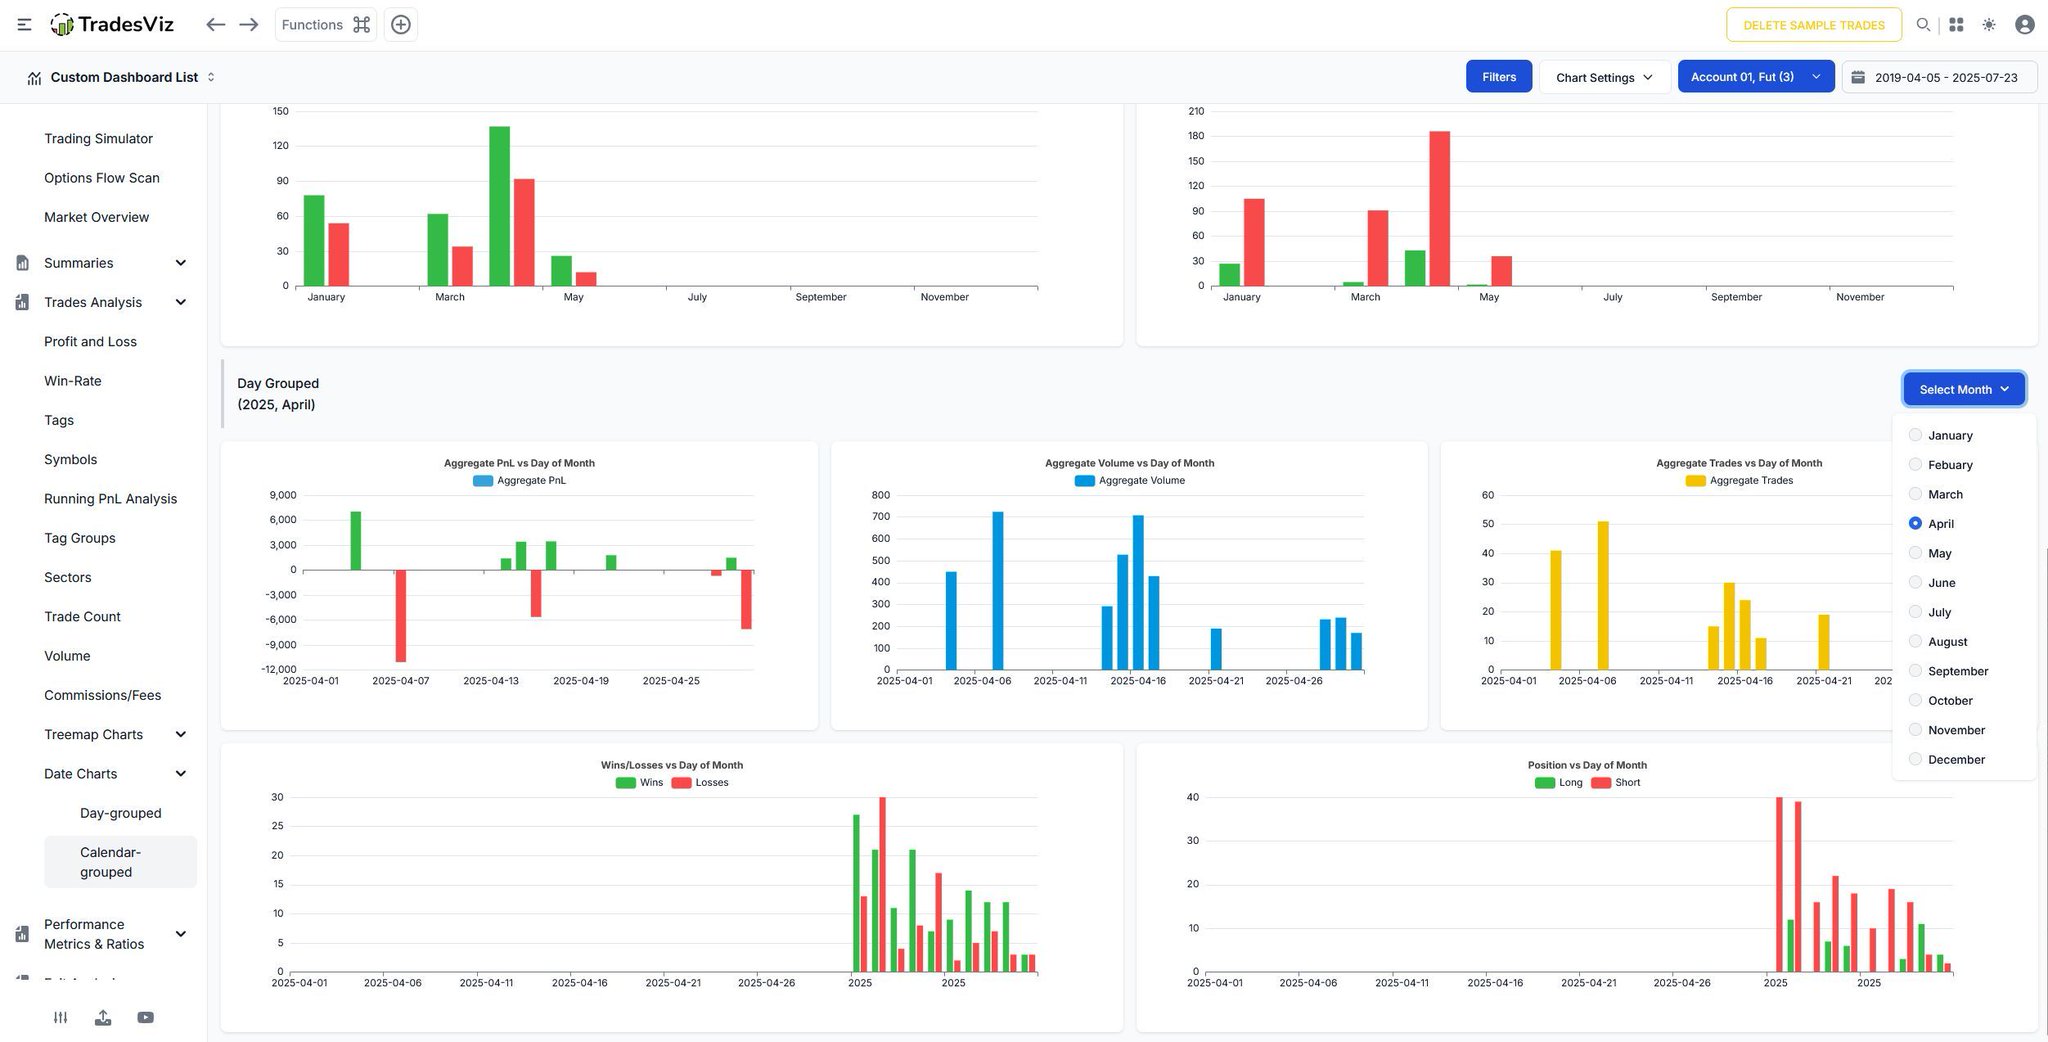Click the upload icon in the sidebar footer
This screenshot has width=2048, height=1042.
pyautogui.click(x=103, y=1017)
